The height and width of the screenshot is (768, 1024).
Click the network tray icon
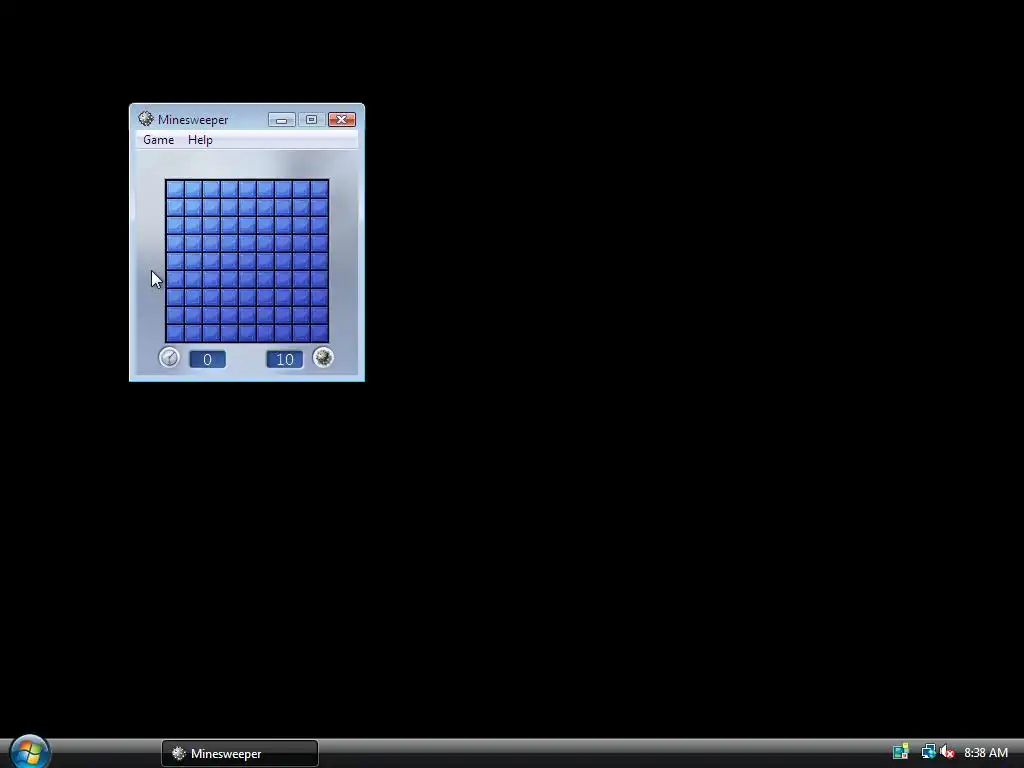[x=928, y=752]
